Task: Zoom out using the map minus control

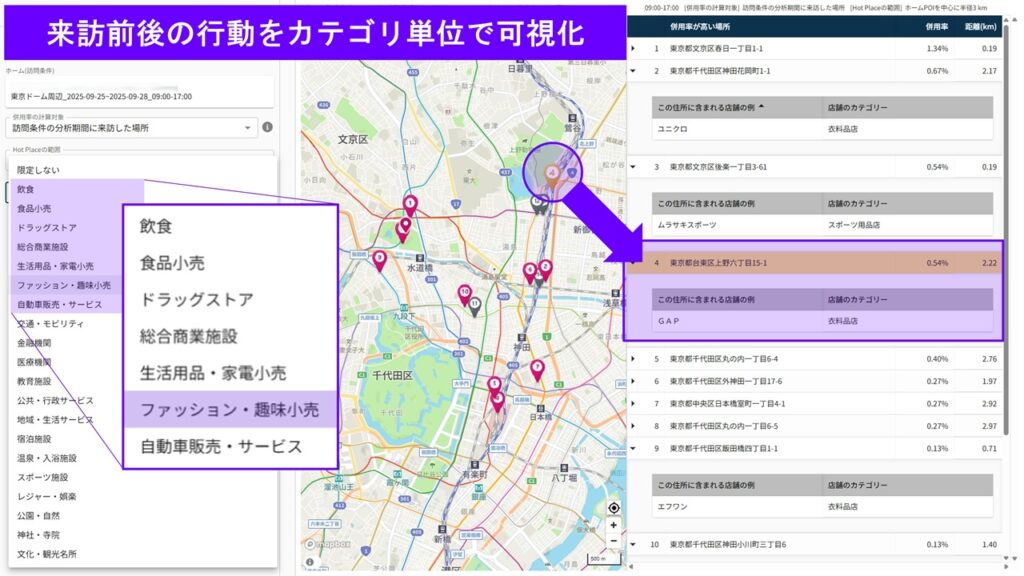Action: coord(613,540)
